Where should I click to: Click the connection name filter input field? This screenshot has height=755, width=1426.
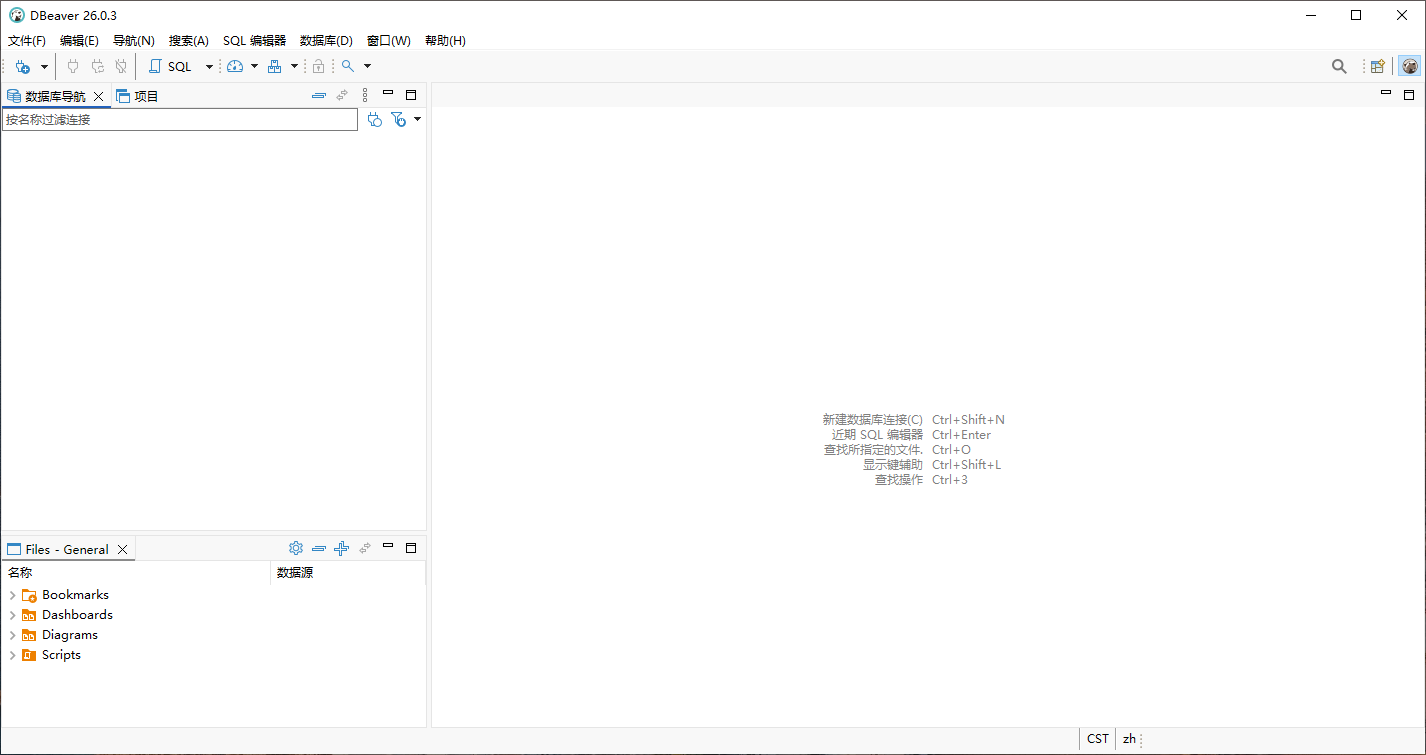click(x=180, y=120)
